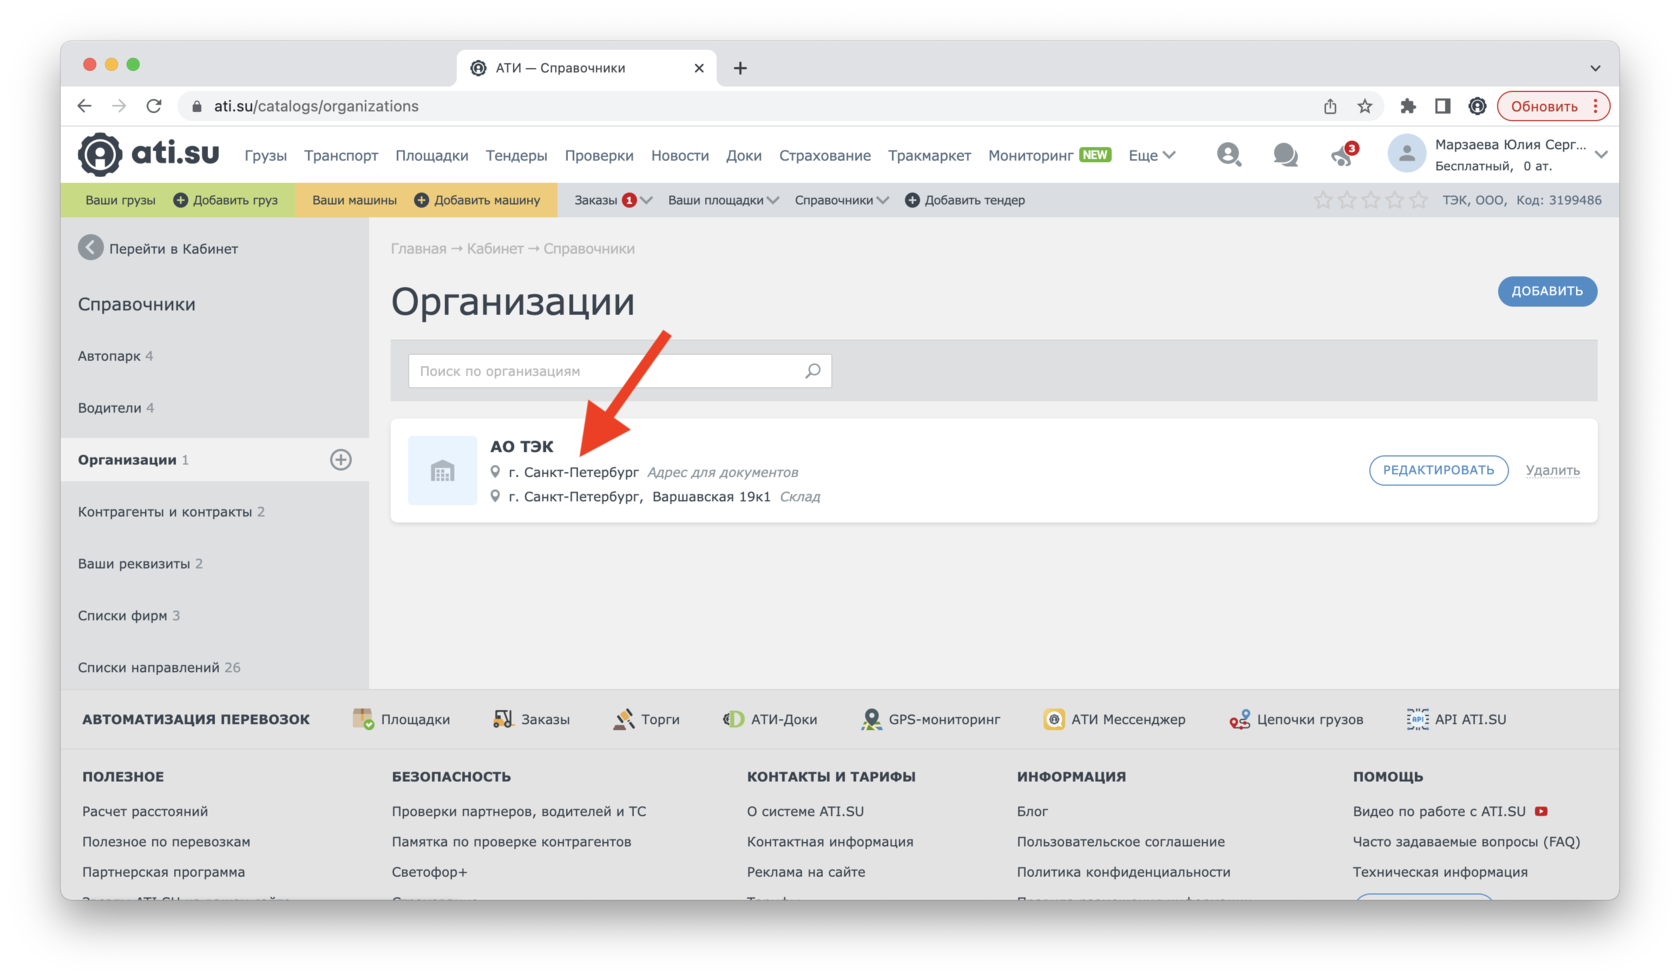The height and width of the screenshot is (980, 1680).
Task: Toggle the browser side panel icon
Action: pos(1442,106)
